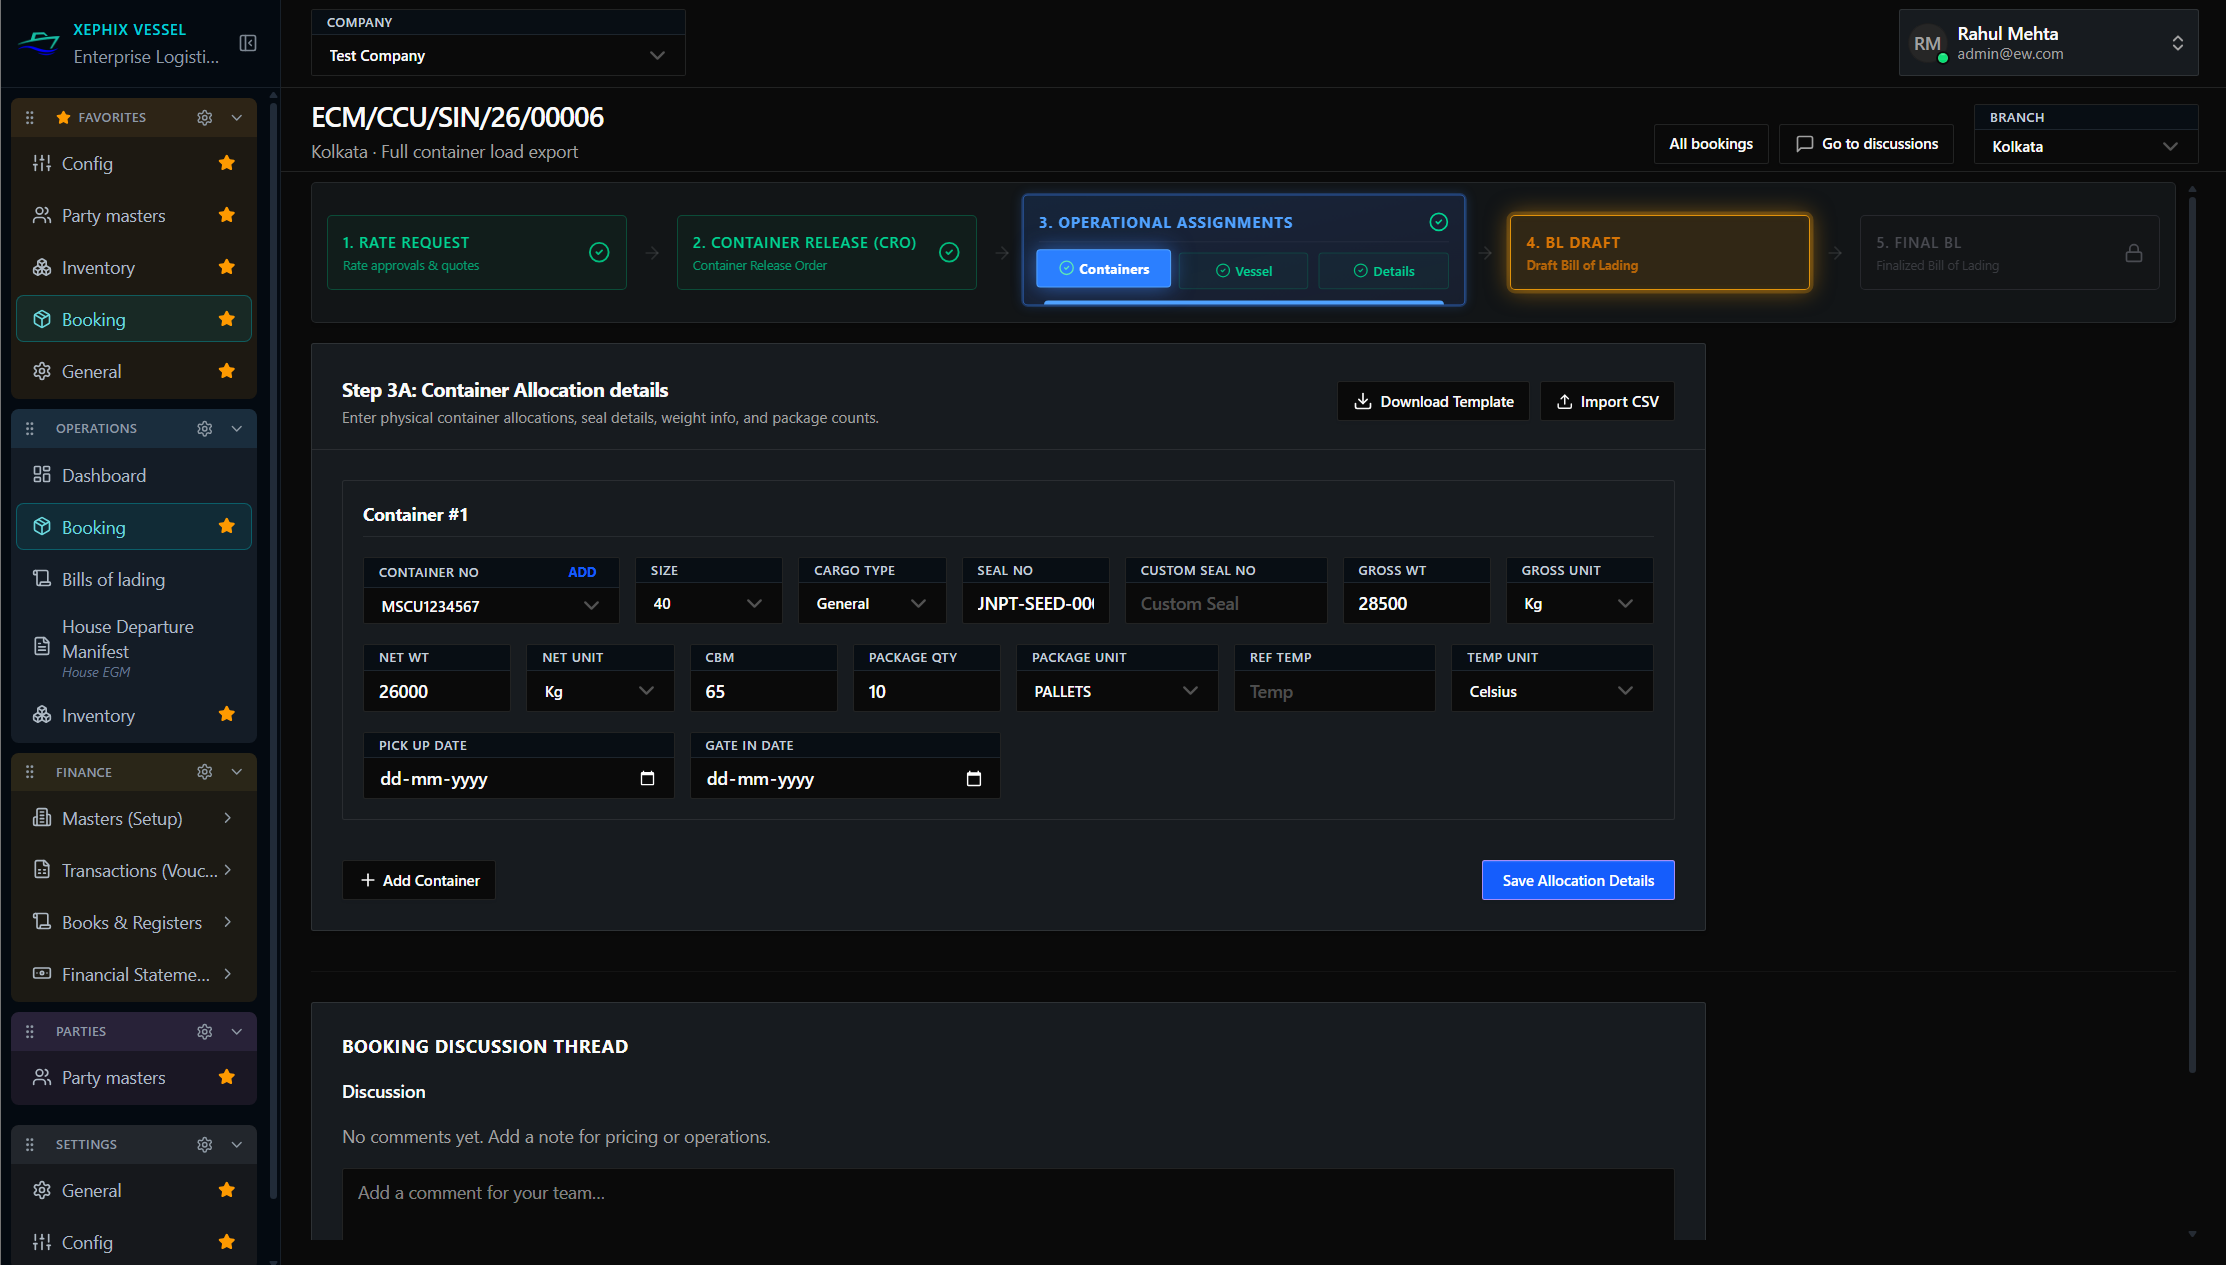Open Dashboard in Operations

pyautogui.click(x=134, y=475)
